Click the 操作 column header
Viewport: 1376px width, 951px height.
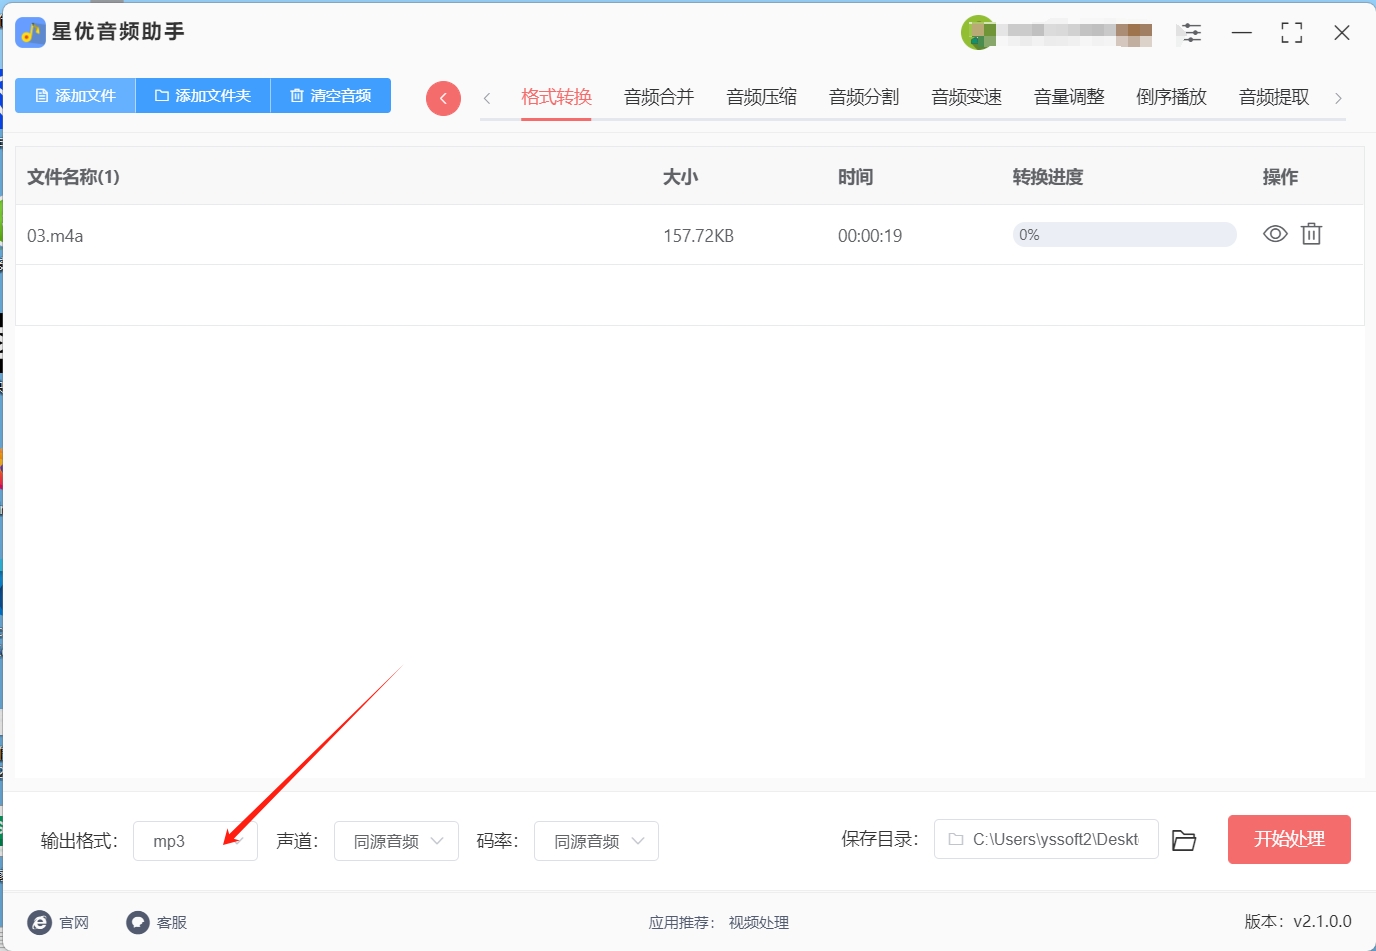click(x=1280, y=177)
